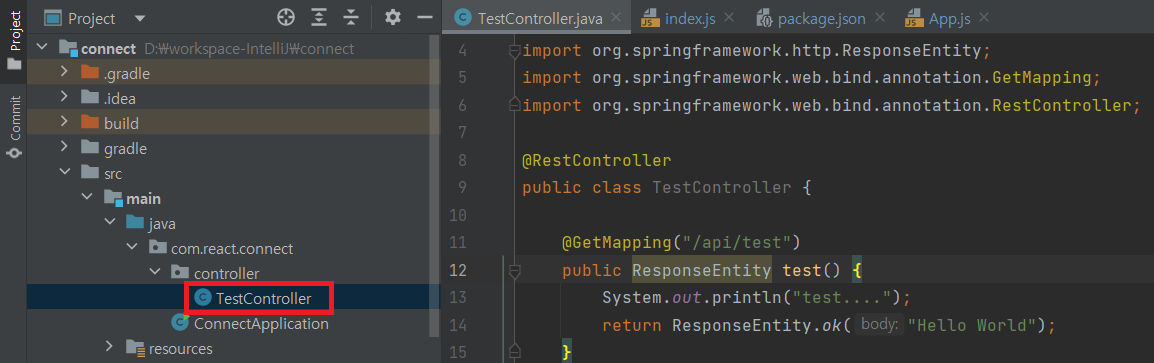Select the controller package icon
Viewport: 1154px width, 363px height.
[180, 273]
